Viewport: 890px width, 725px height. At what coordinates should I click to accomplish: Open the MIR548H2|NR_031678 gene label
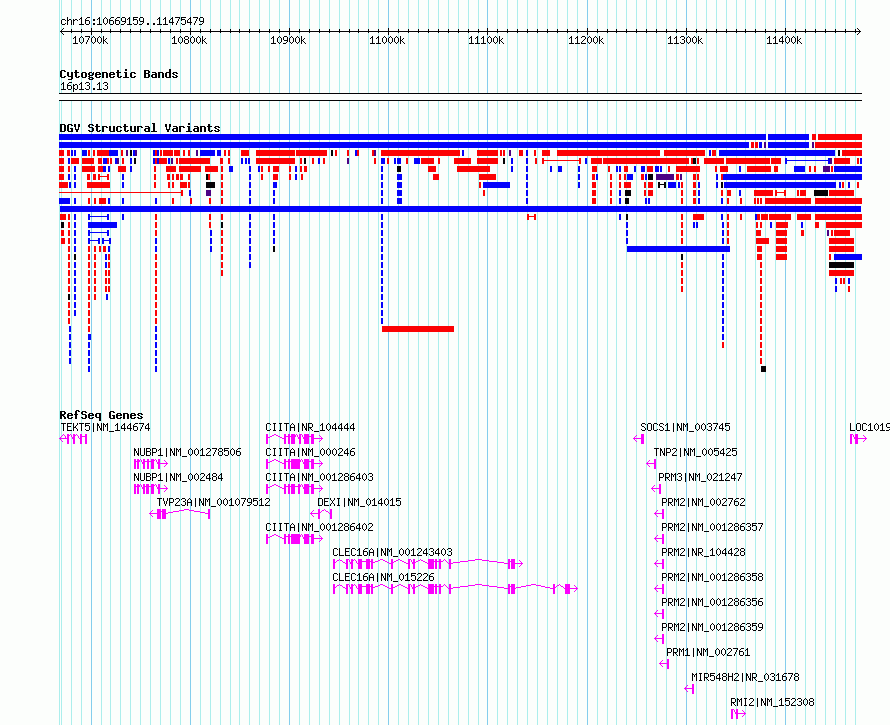click(x=745, y=677)
